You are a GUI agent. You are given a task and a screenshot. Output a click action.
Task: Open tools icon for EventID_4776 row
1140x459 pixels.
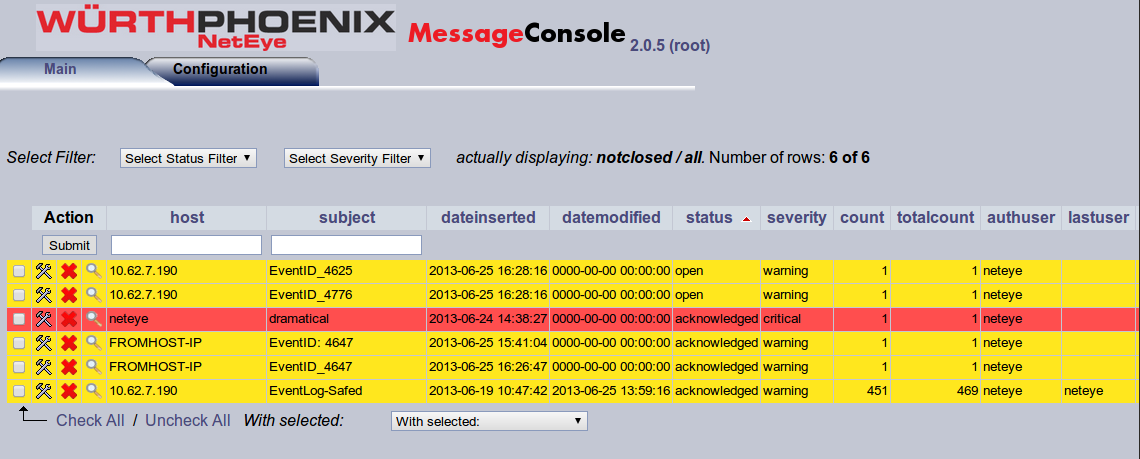click(44, 295)
